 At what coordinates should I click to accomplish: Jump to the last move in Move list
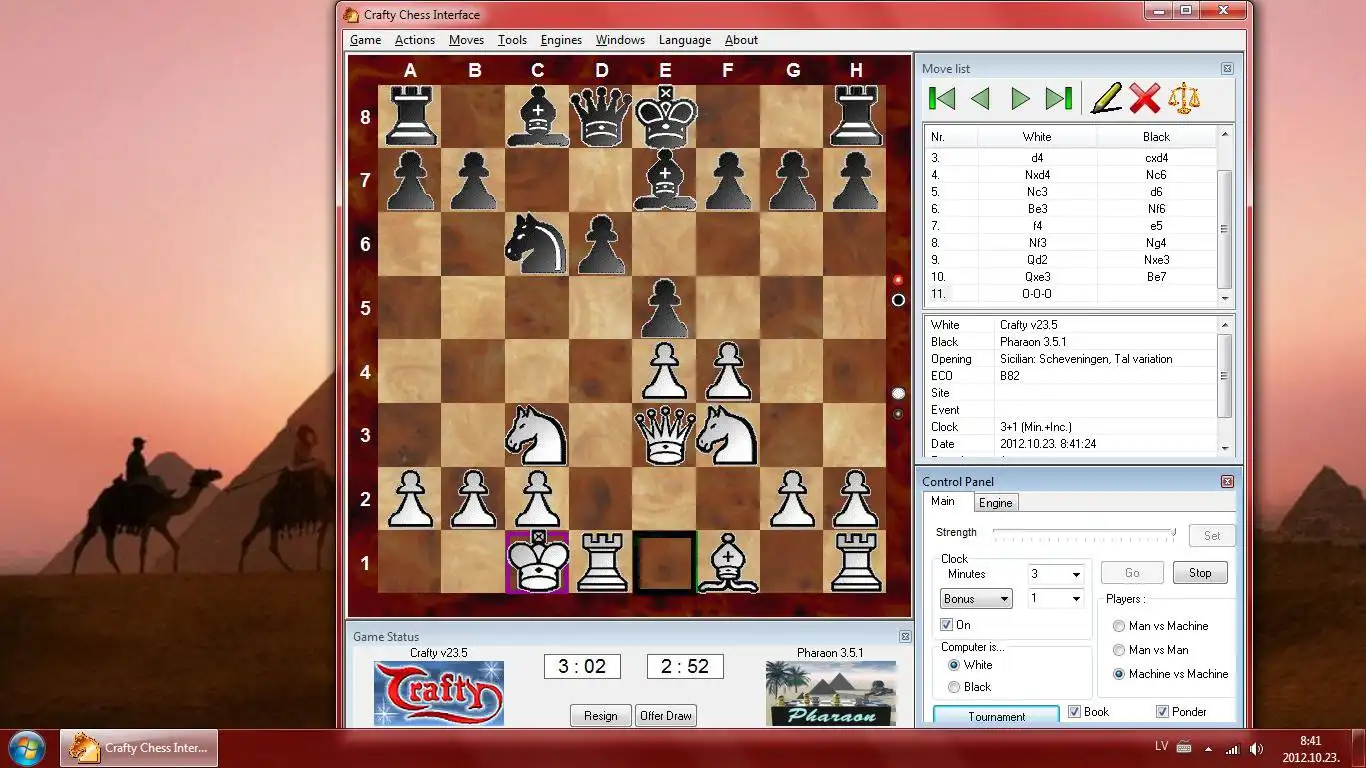pos(1059,98)
